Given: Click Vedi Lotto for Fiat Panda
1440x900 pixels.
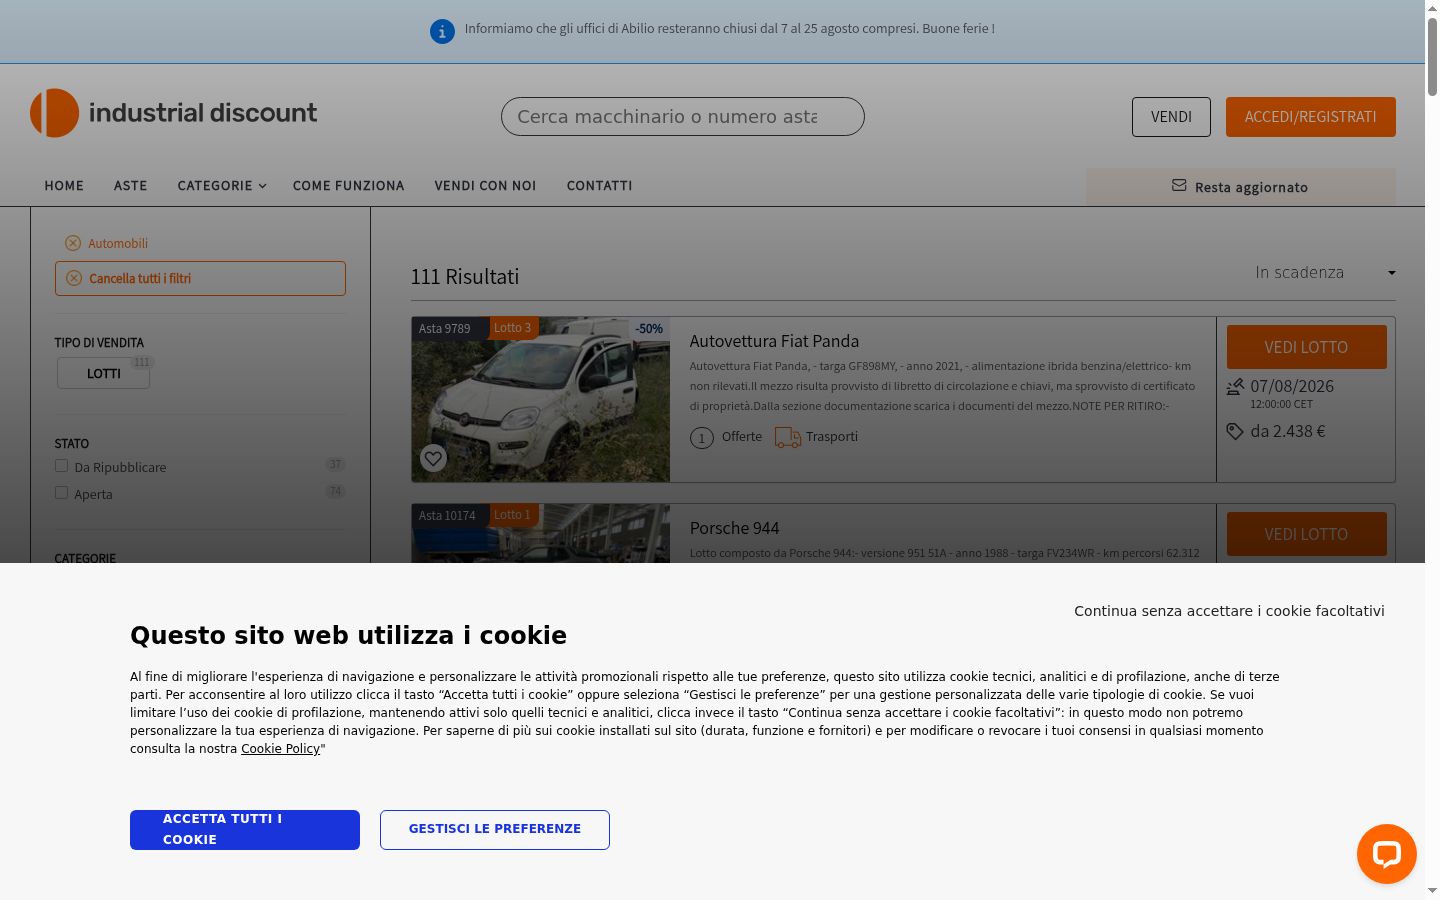Looking at the screenshot, I should point(1306,347).
